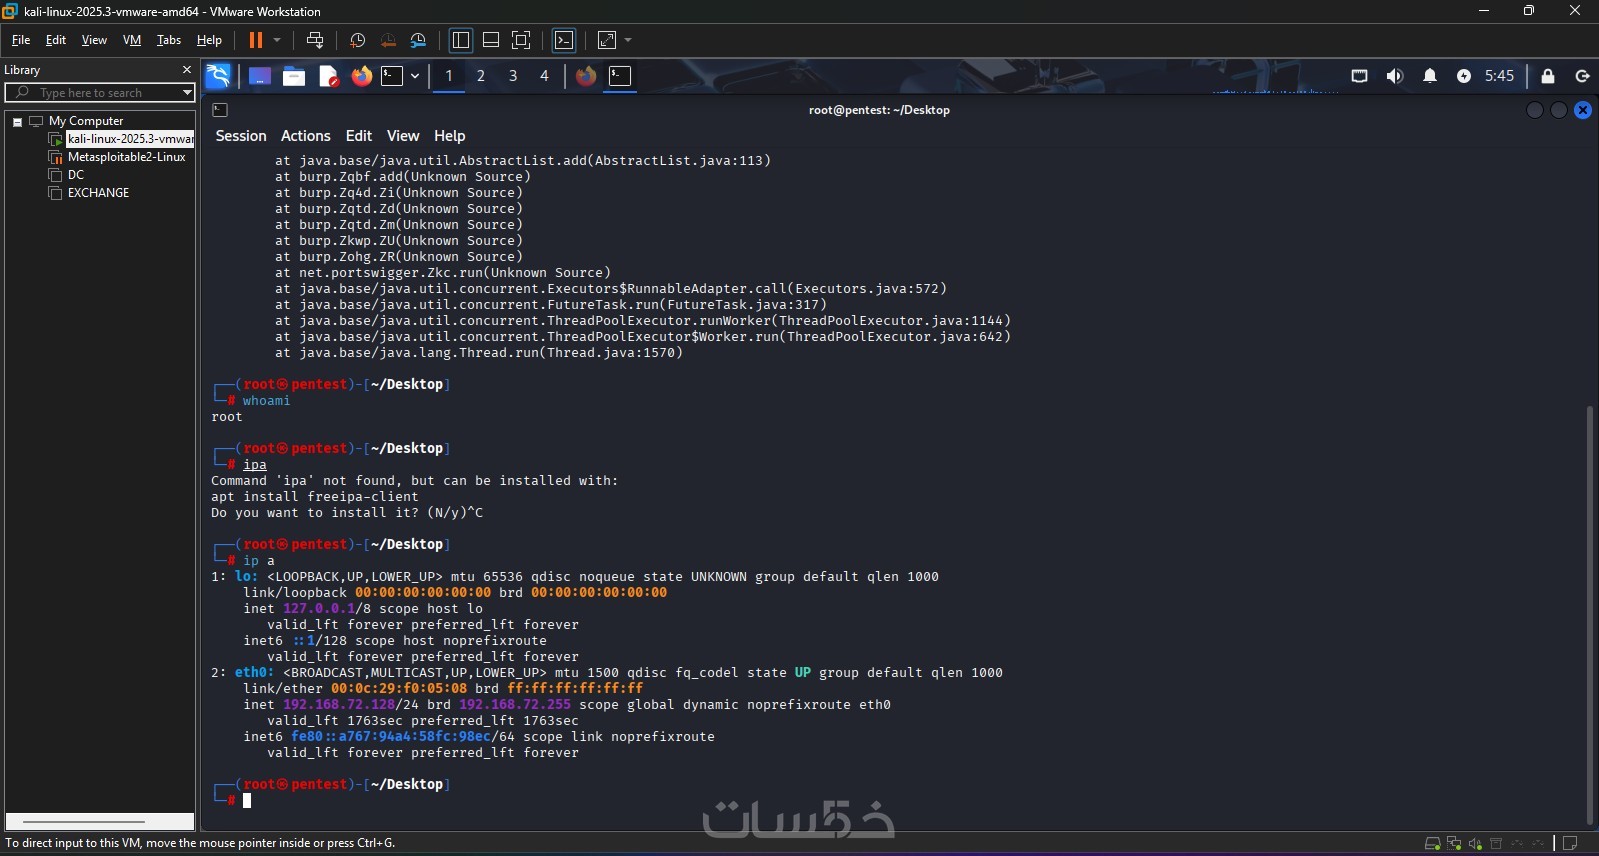Enter full screen mode for VM
The image size is (1599, 856).
pyautogui.click(x=521, y=40)
